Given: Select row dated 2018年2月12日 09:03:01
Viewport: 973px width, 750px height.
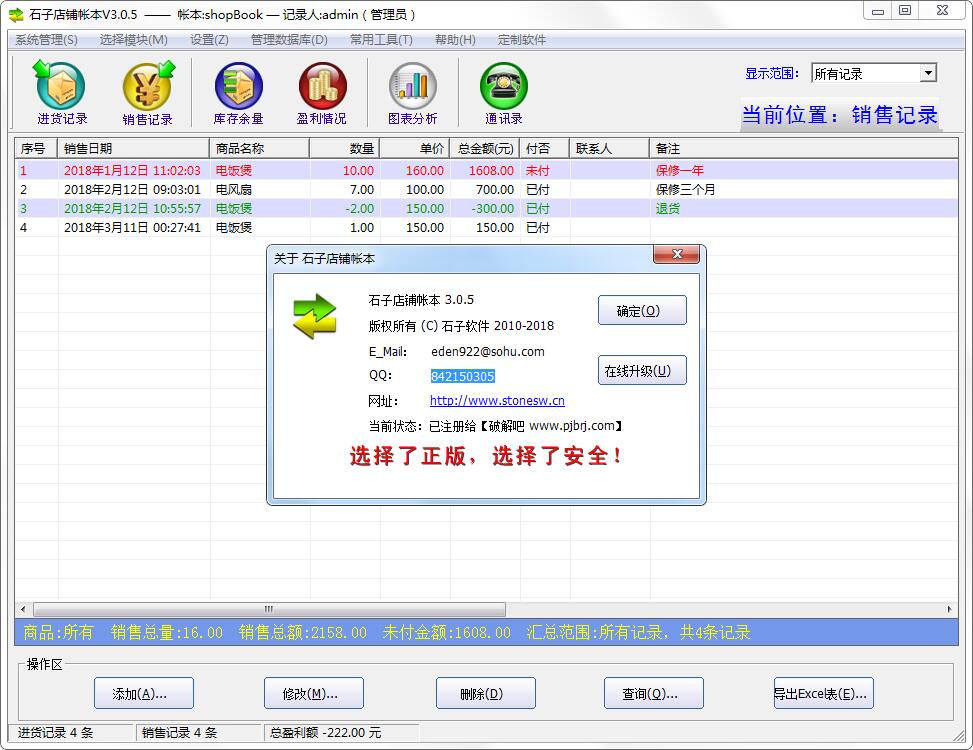Looking at the screenshot, I should coord(486,189).
